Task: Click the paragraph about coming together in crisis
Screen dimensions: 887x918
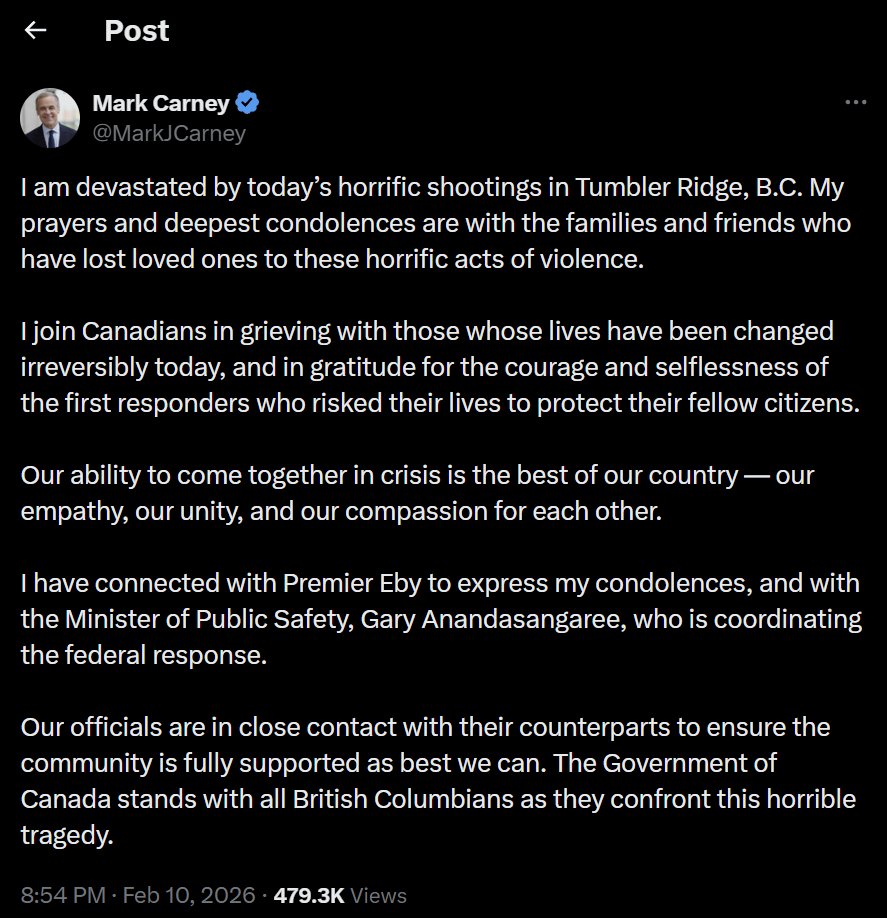Action: point(418,492)
